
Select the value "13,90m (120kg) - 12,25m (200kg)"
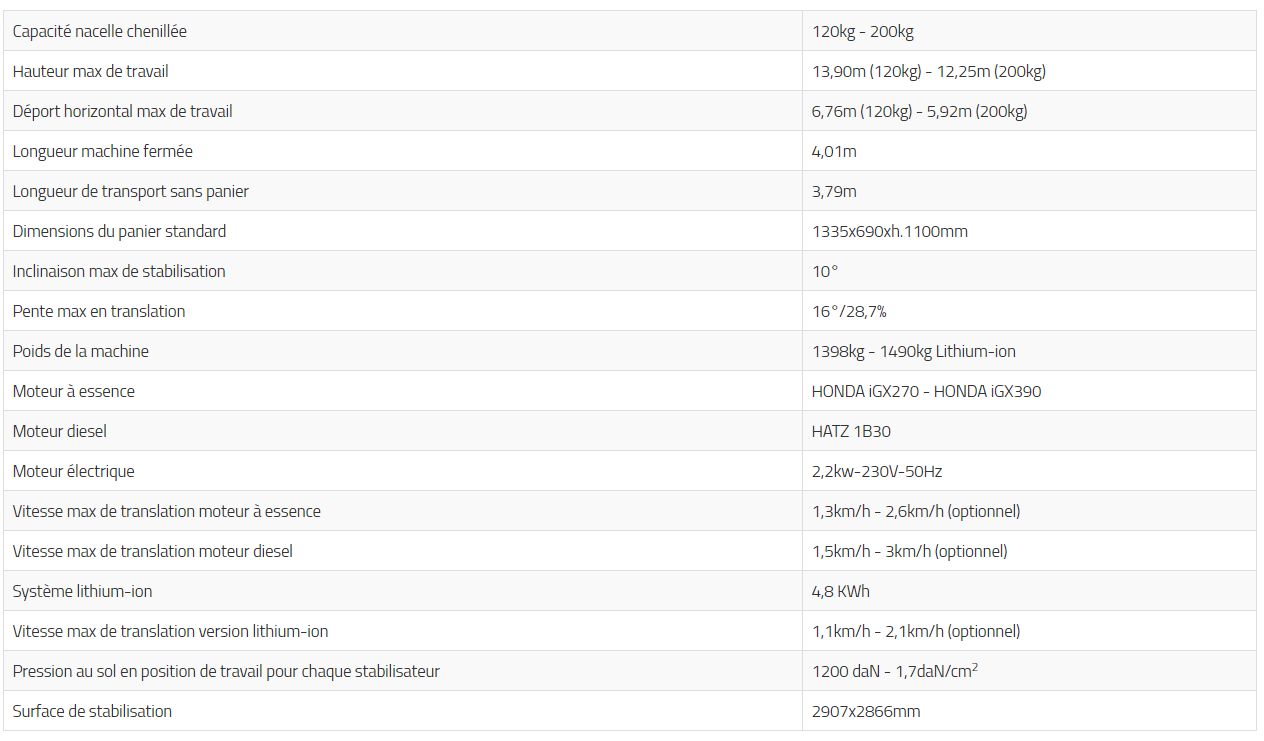coord(929,71)
